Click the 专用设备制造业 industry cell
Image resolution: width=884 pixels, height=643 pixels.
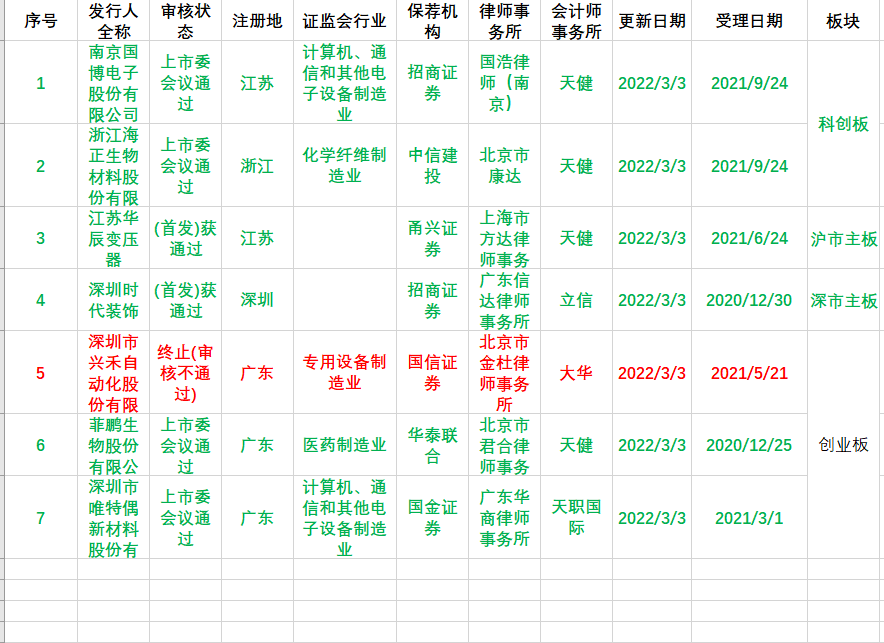tap(344, 373)
